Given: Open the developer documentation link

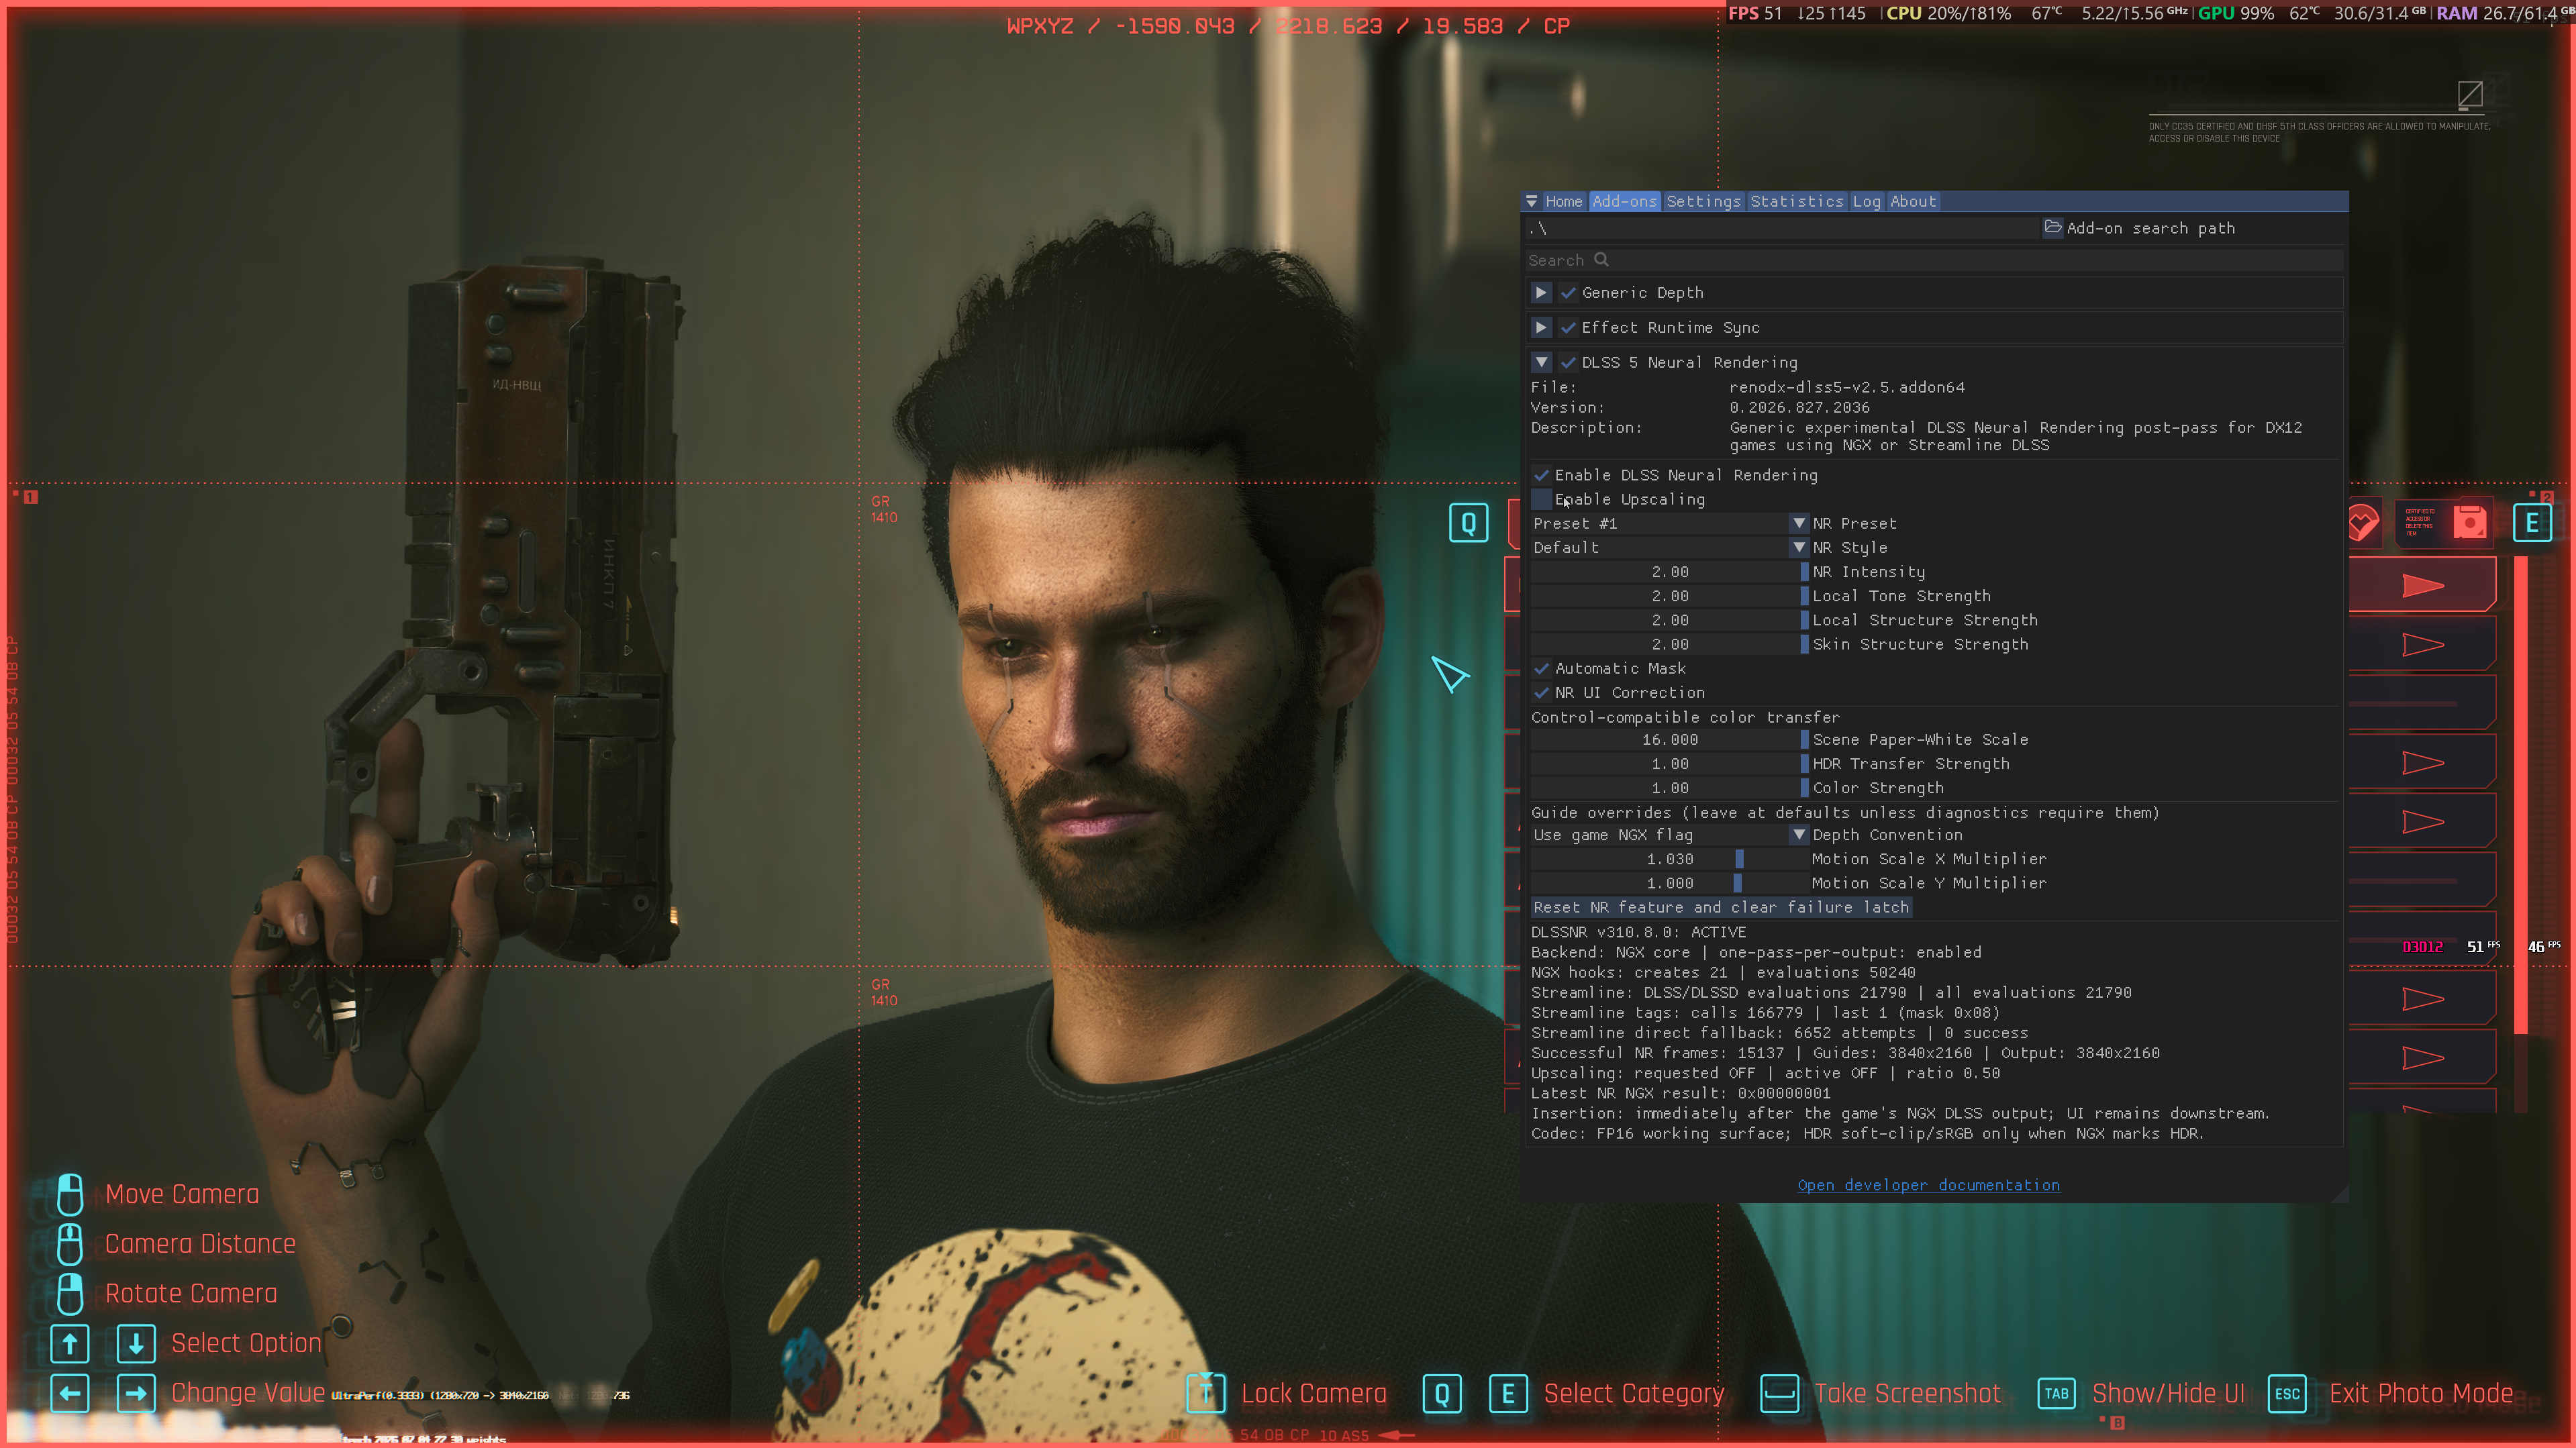Looking at the screenshot, I should click(1928, 1185).
